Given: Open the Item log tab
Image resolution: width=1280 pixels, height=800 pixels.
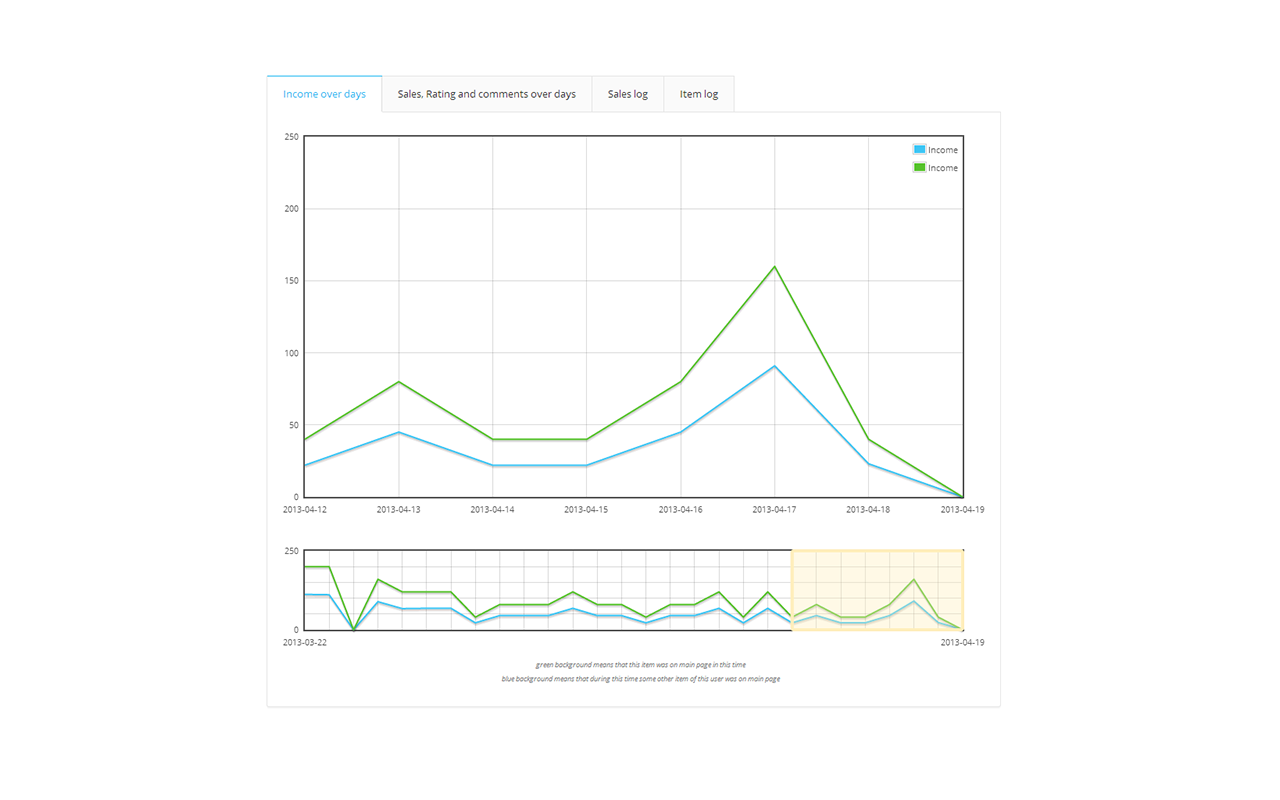Looking at the screenshot, I should (x=699, y=94).
